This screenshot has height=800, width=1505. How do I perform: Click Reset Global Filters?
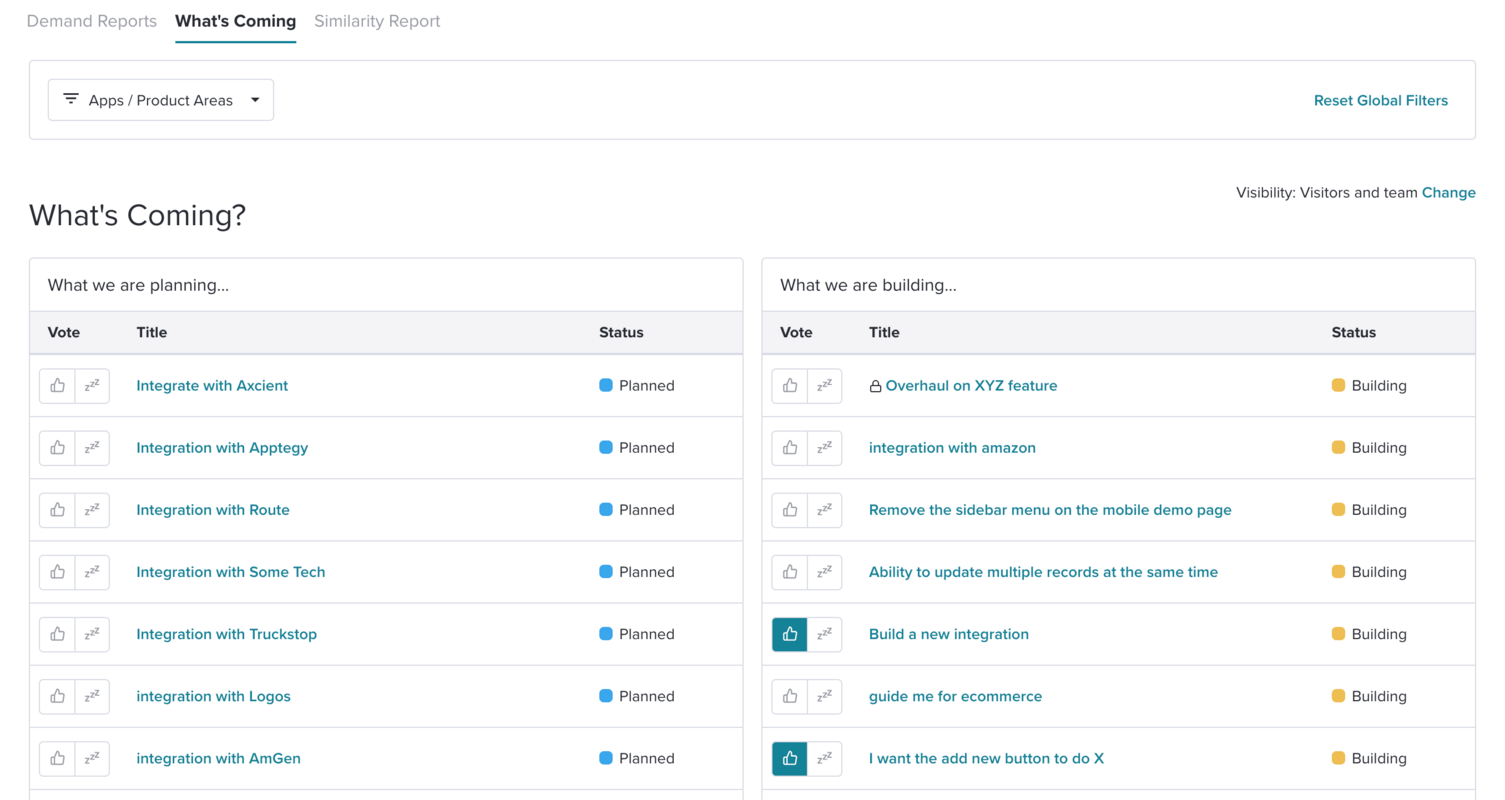pos(1380,100)
